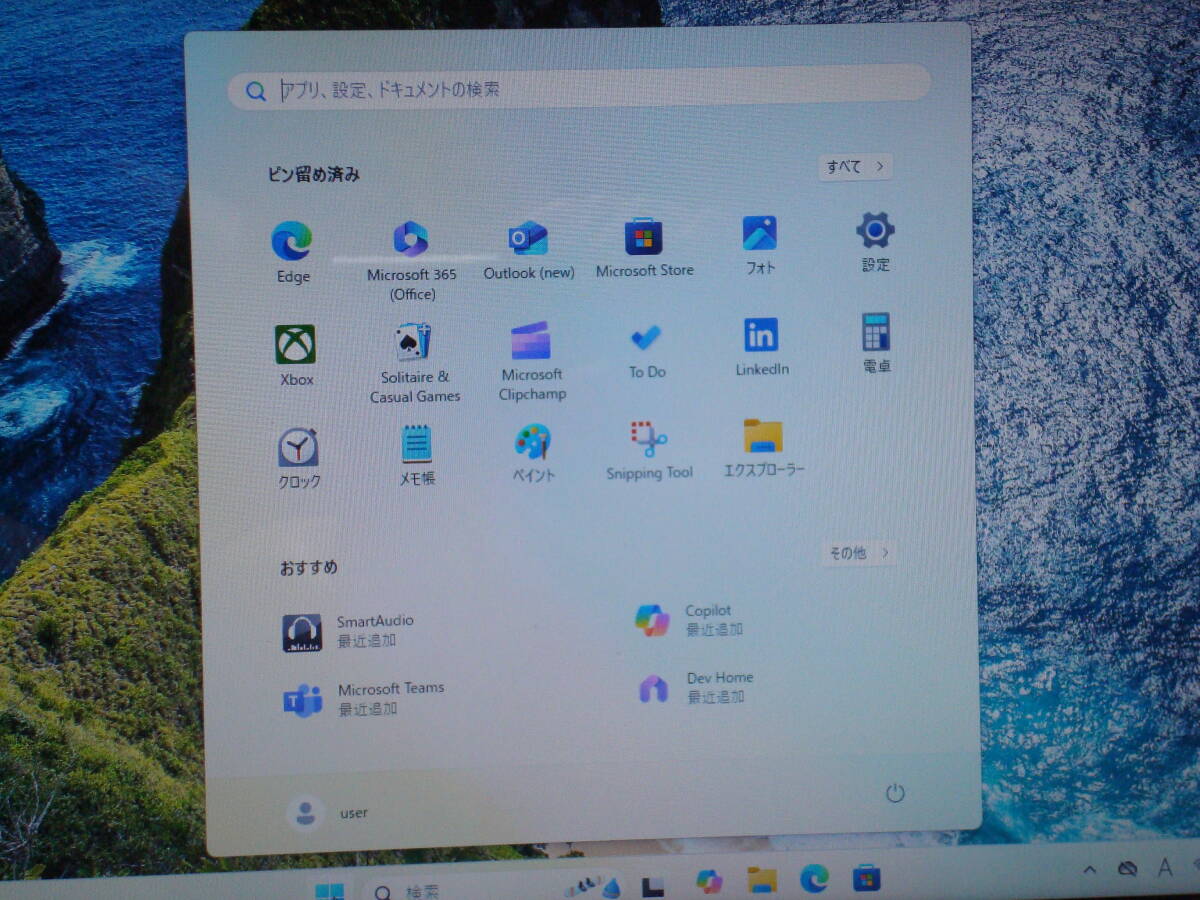Click the Windows Start button on taskbar

(330, 890)
